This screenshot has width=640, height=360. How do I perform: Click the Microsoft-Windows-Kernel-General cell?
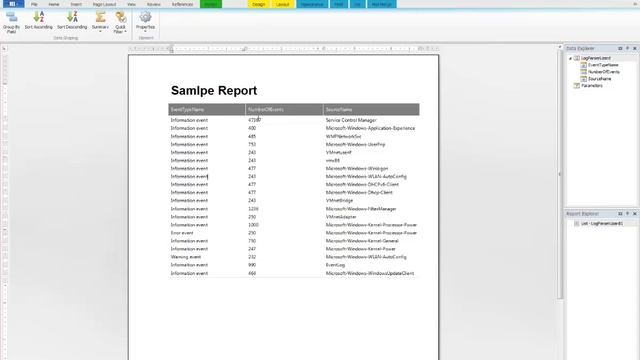[x=362, y=241]
